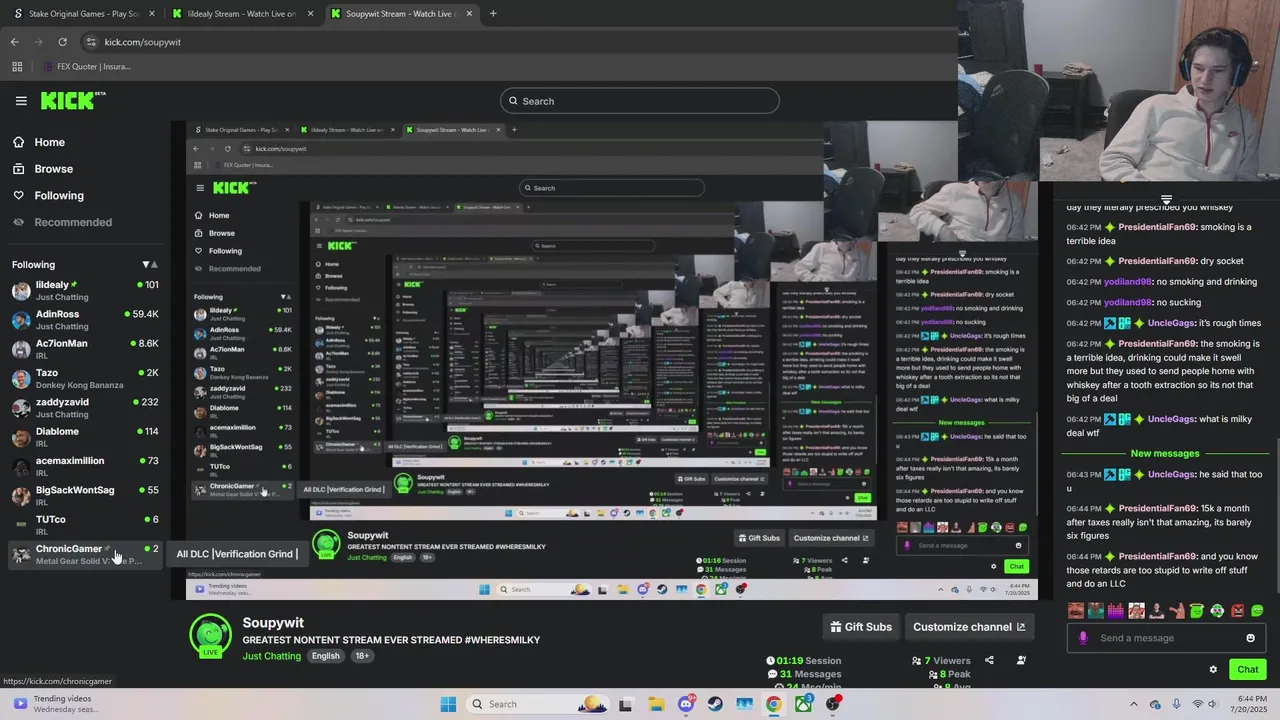The height and width of the screenshot is (720, 1280).
Task: Click the Gift Subs button
Action: click(861, 627)
